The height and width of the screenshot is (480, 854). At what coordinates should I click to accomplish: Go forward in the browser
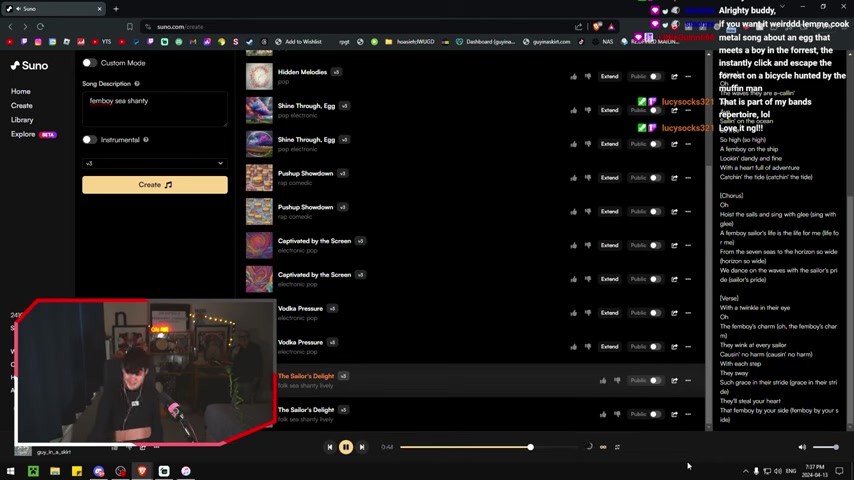(x=25, y=26)
